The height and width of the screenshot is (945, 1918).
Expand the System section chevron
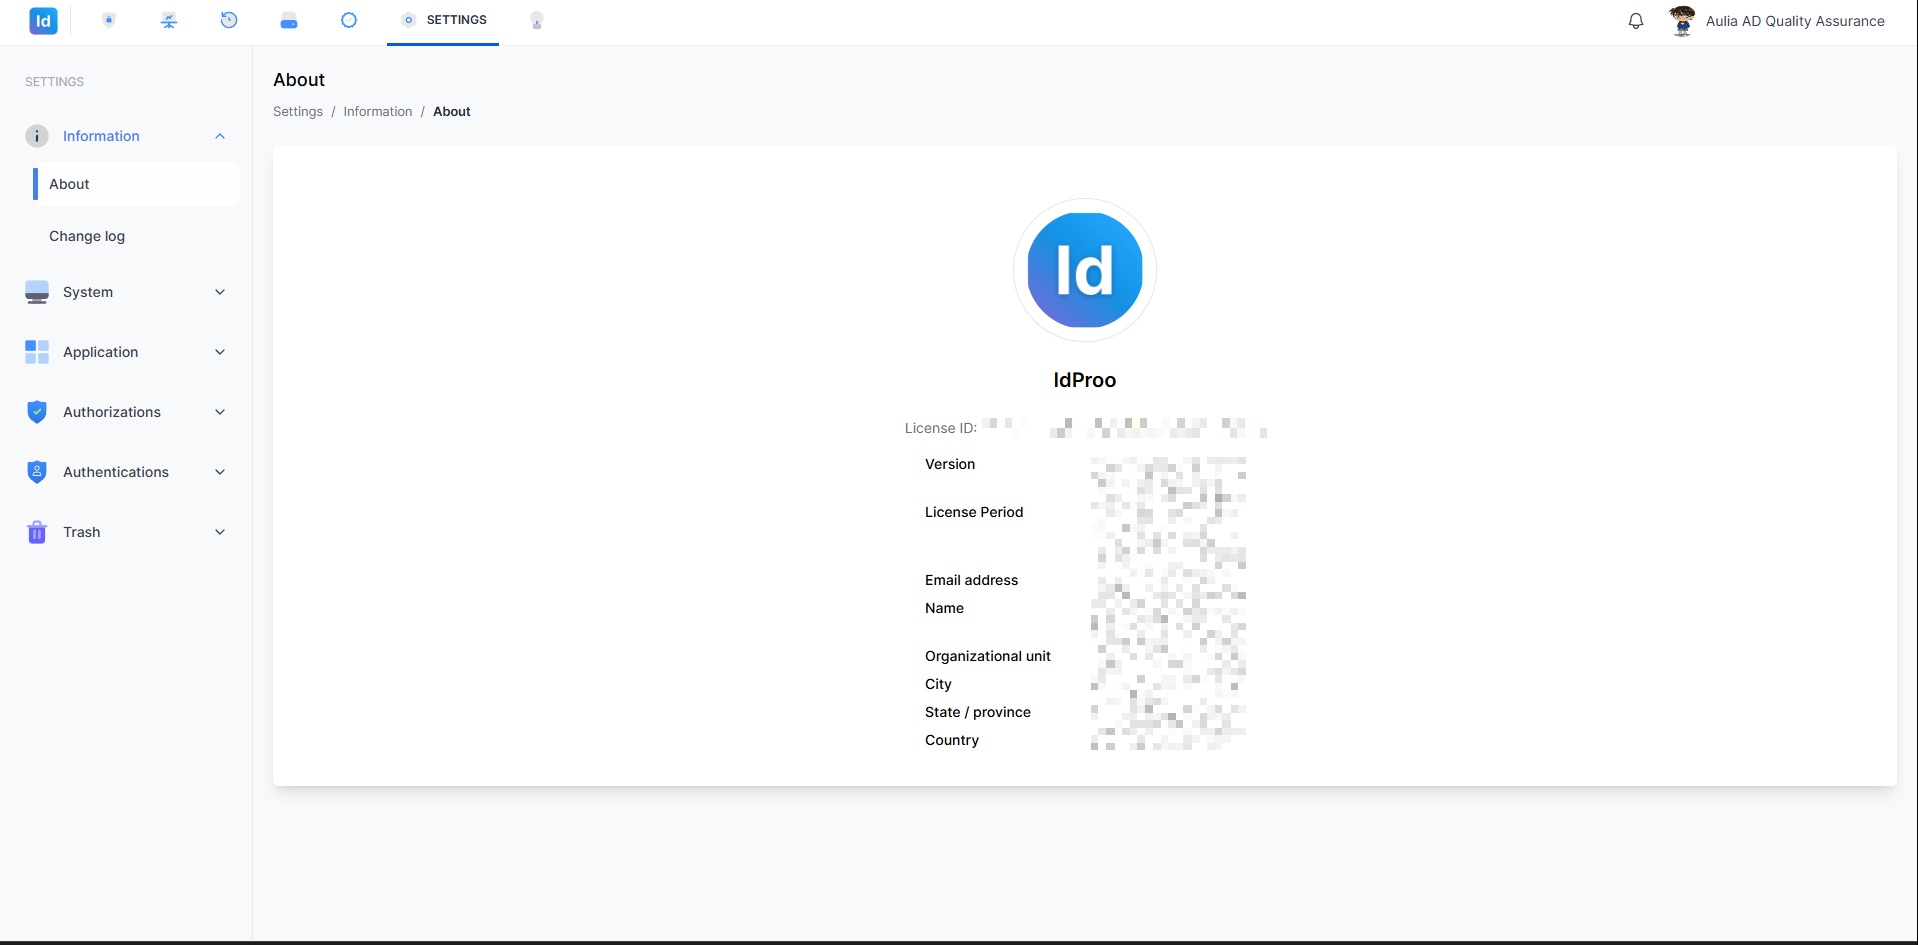coord(220,292)
